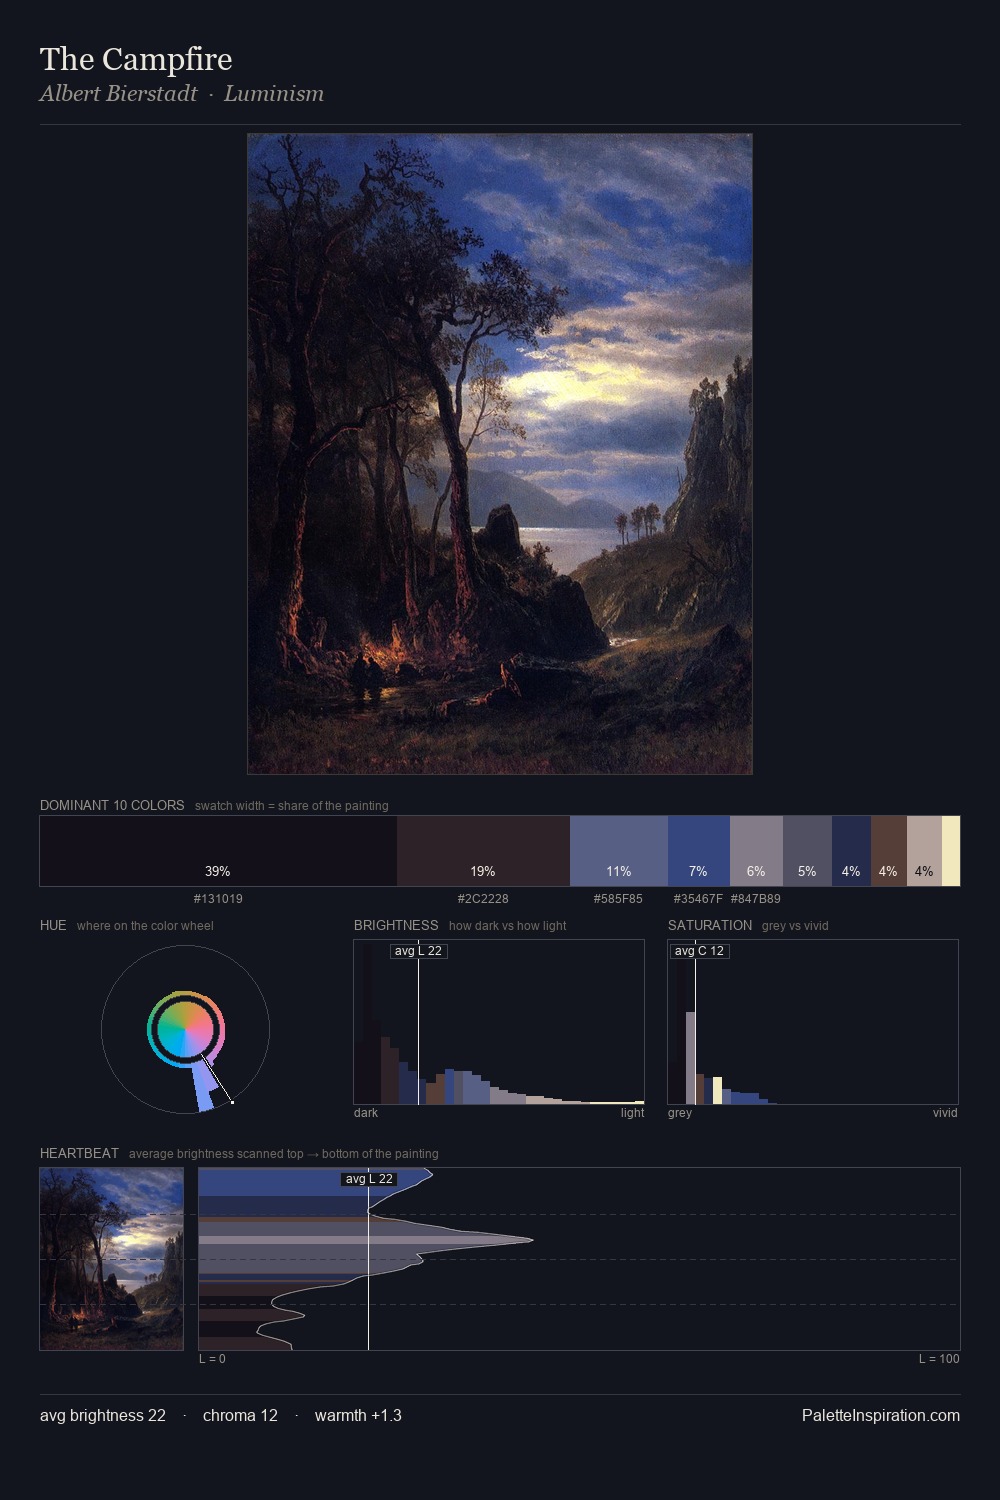The height and width of the screenshot is (1500, 1000).
Task: Click the 'avg L 22' label in the Heartbeat chart
Action: (x=369, y=1179)
